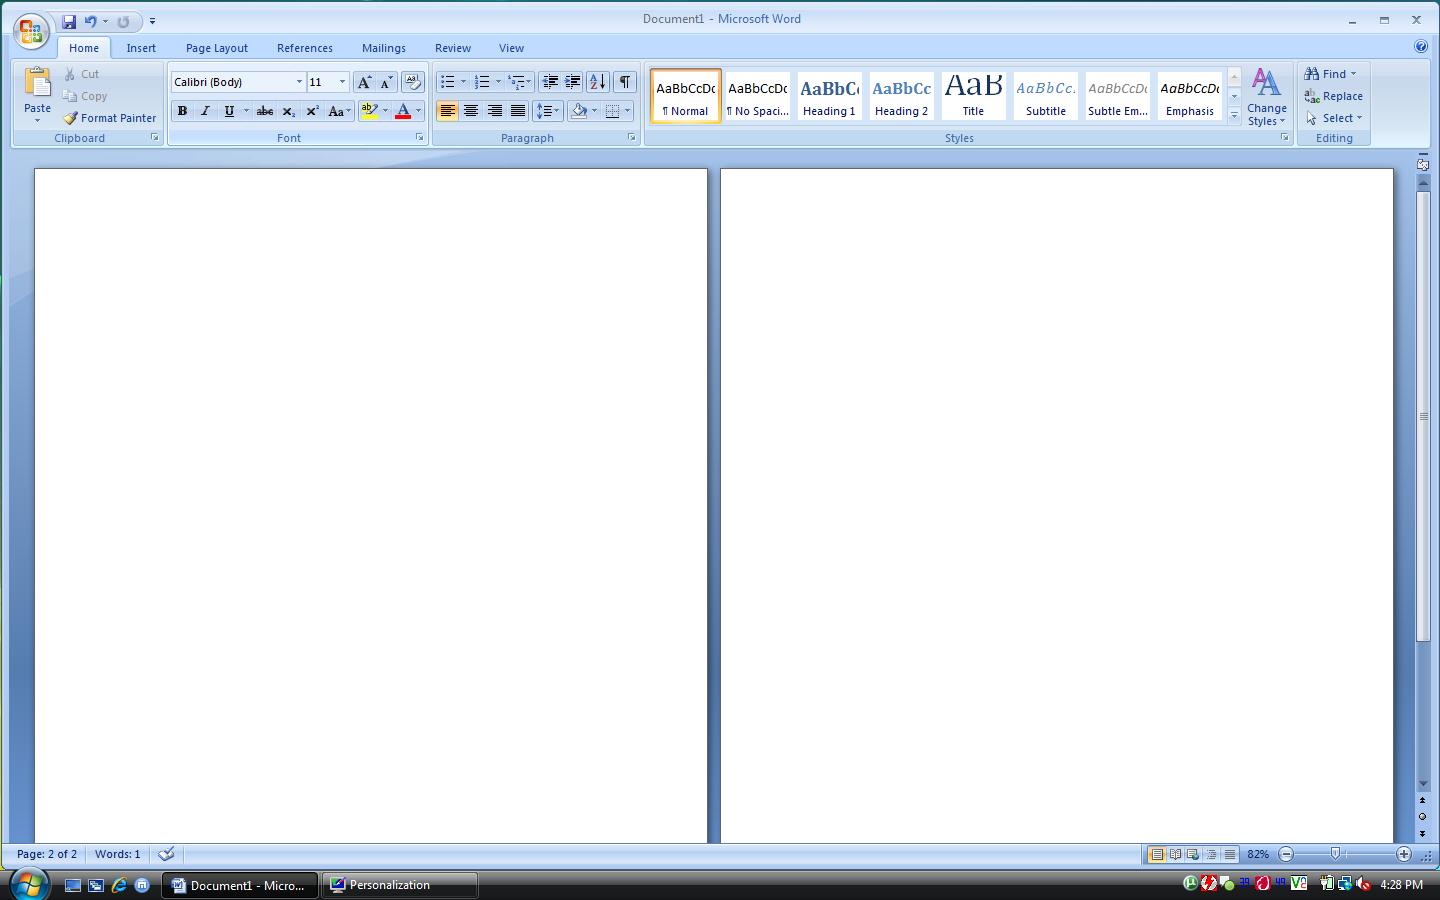
Task: Click the Zoom slider handle
Action: click(x=1335, y=854)
